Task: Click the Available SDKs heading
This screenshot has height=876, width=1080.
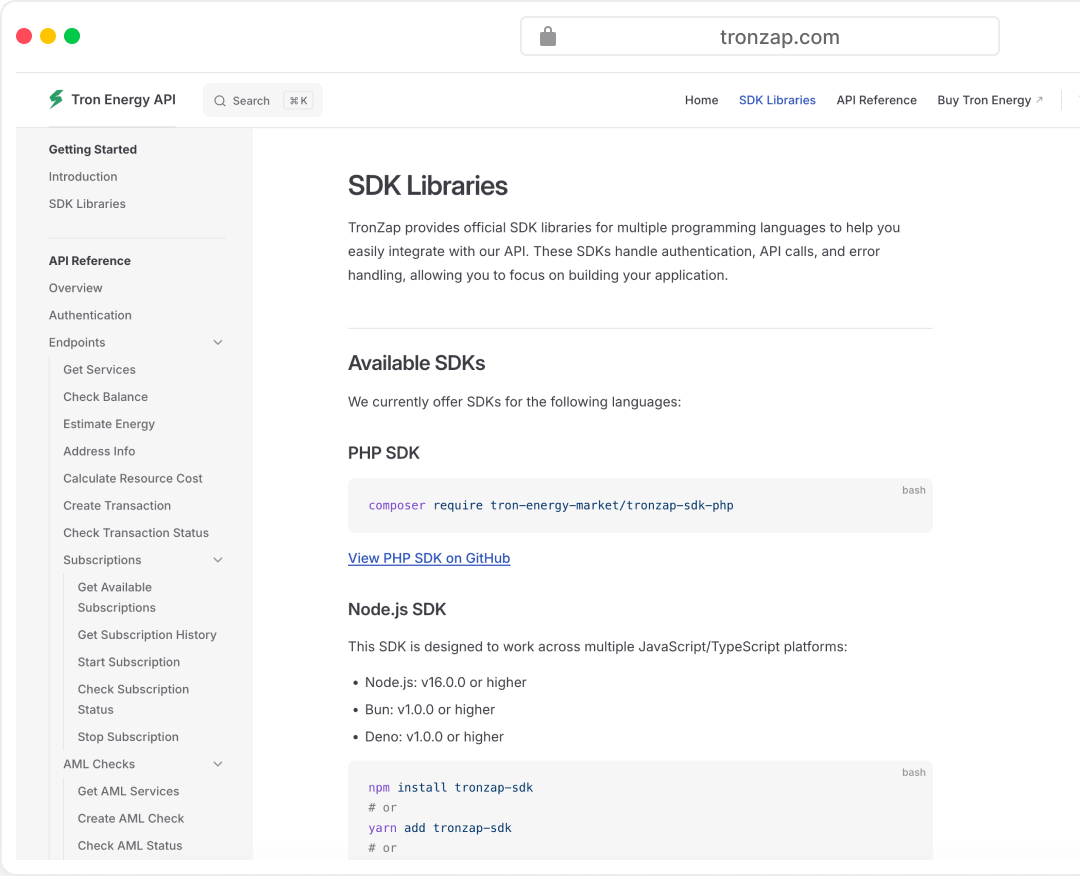Action: [x=417, y=363]
